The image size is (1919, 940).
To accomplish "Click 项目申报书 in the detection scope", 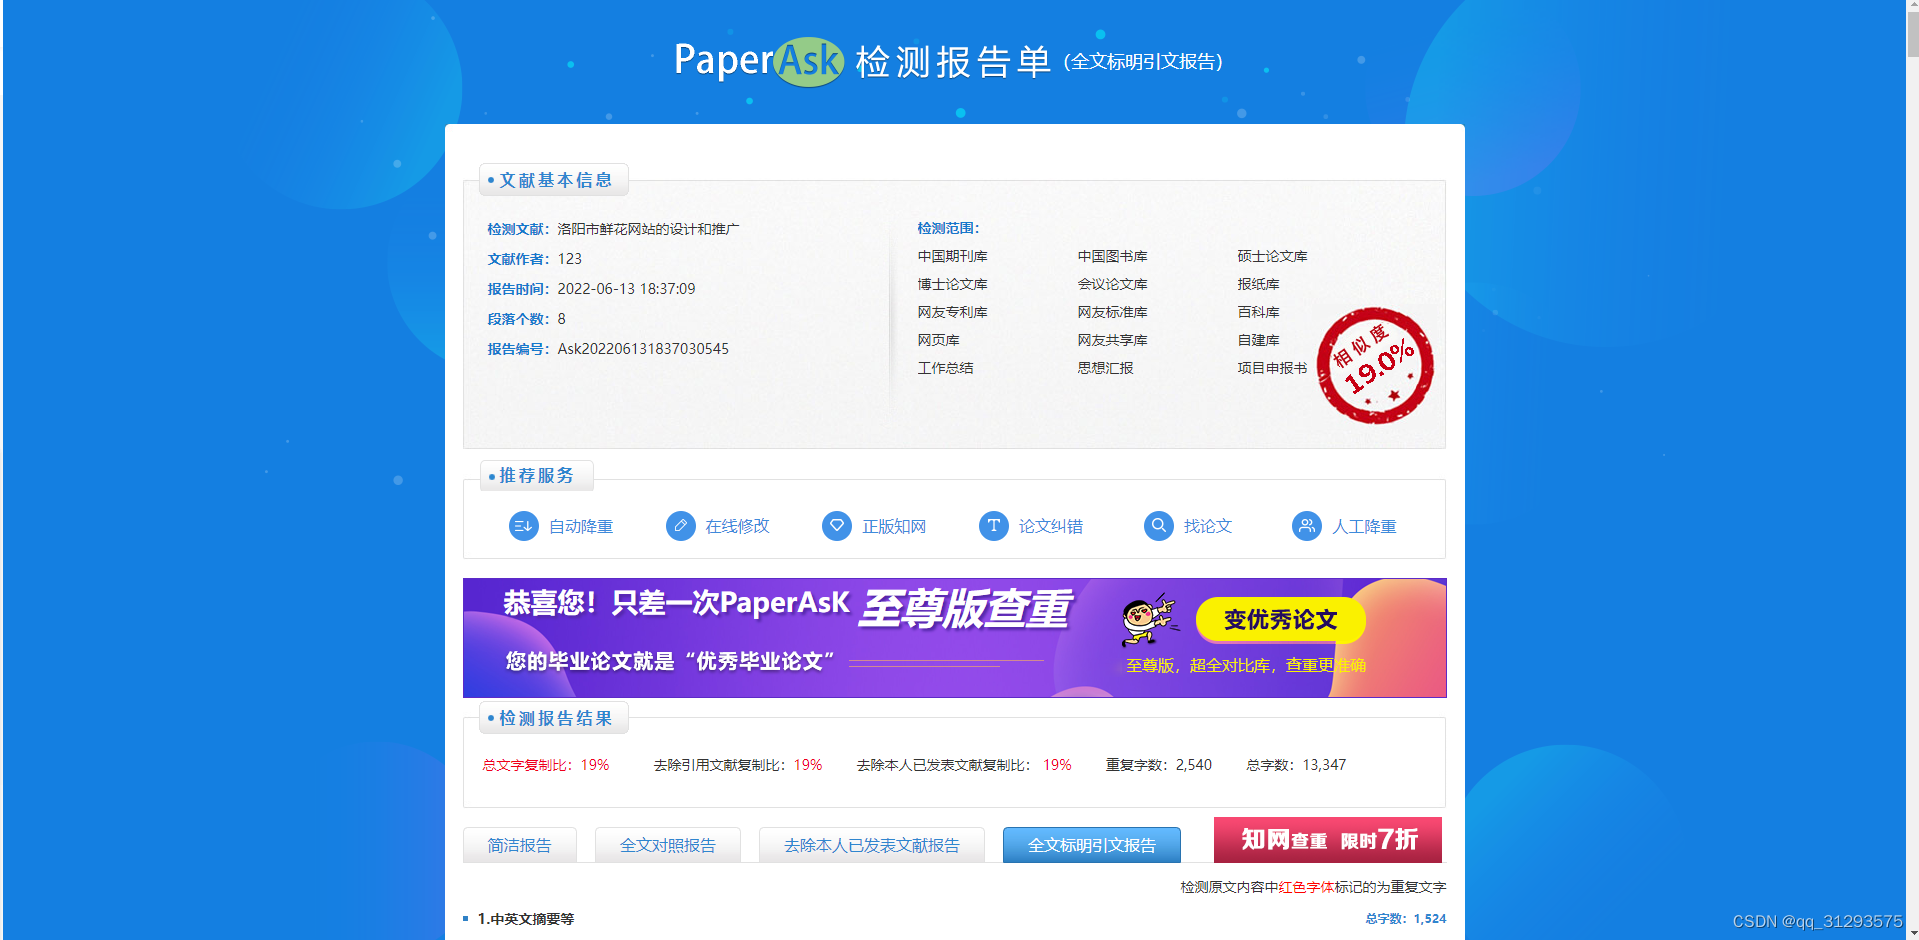I will pos(1272,369).
